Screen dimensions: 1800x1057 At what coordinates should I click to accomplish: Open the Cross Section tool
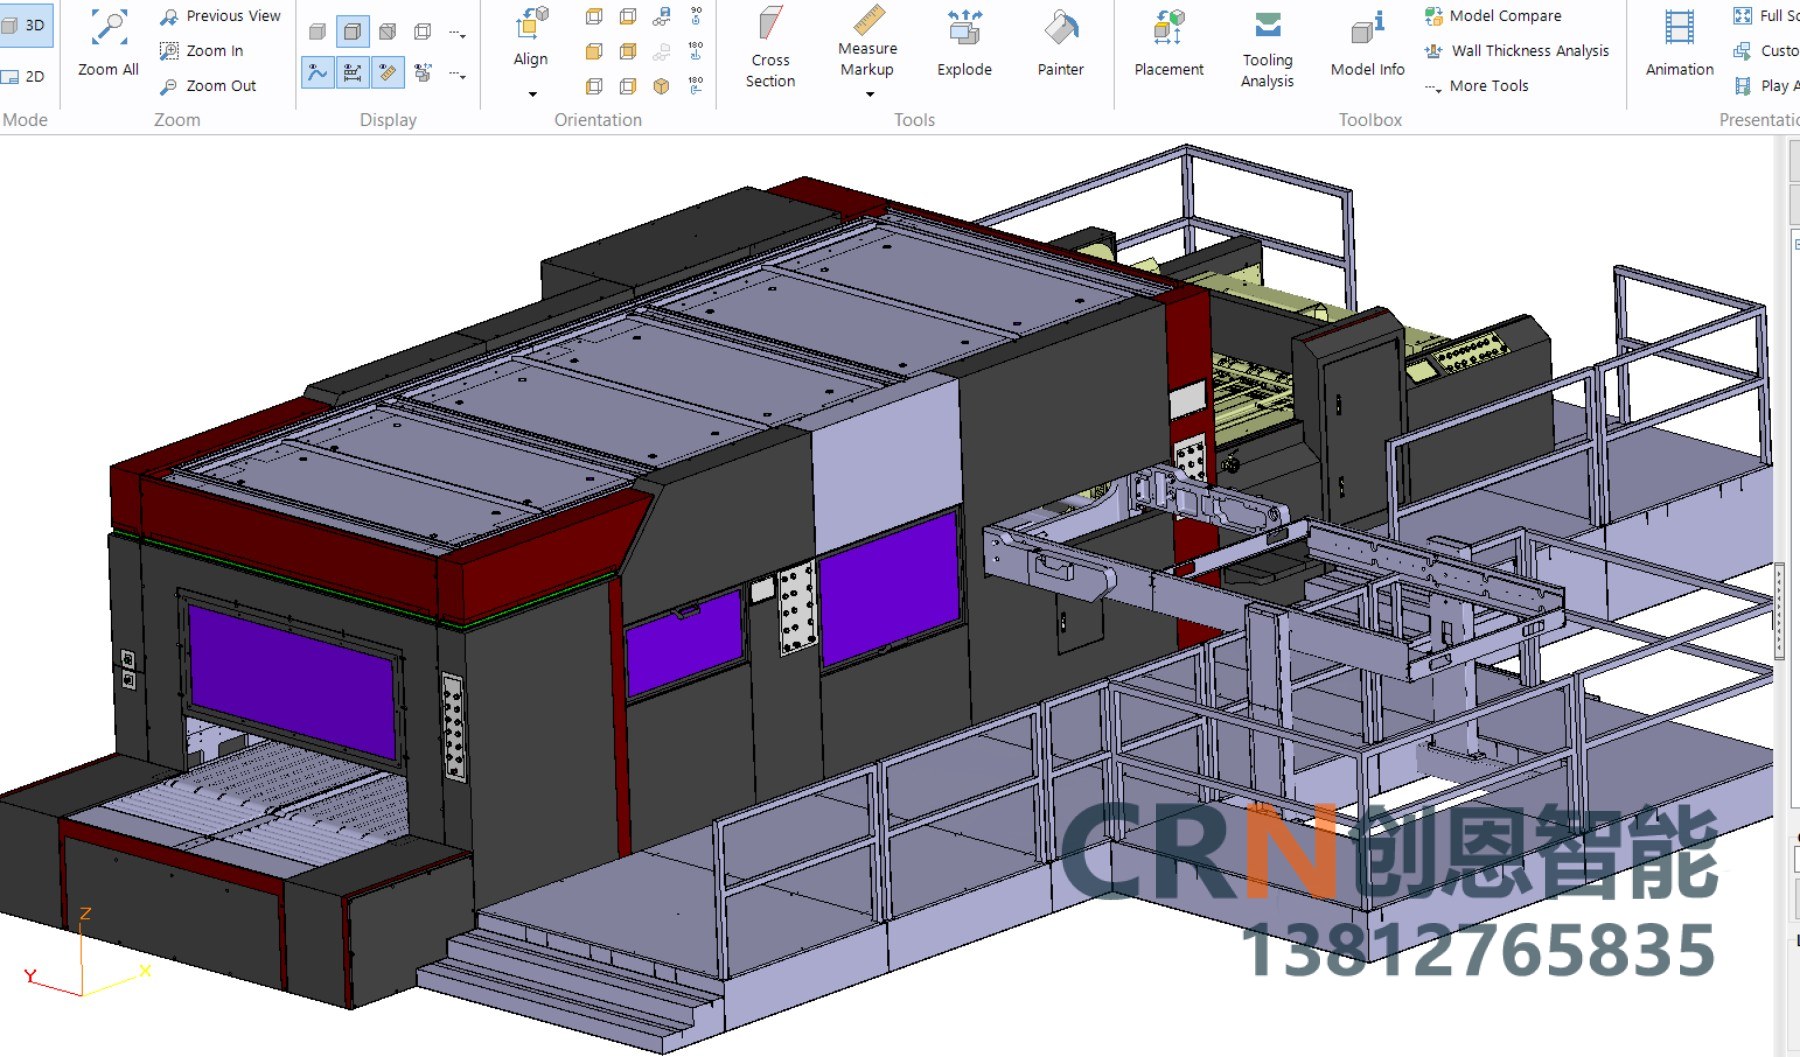click(771, 48)
